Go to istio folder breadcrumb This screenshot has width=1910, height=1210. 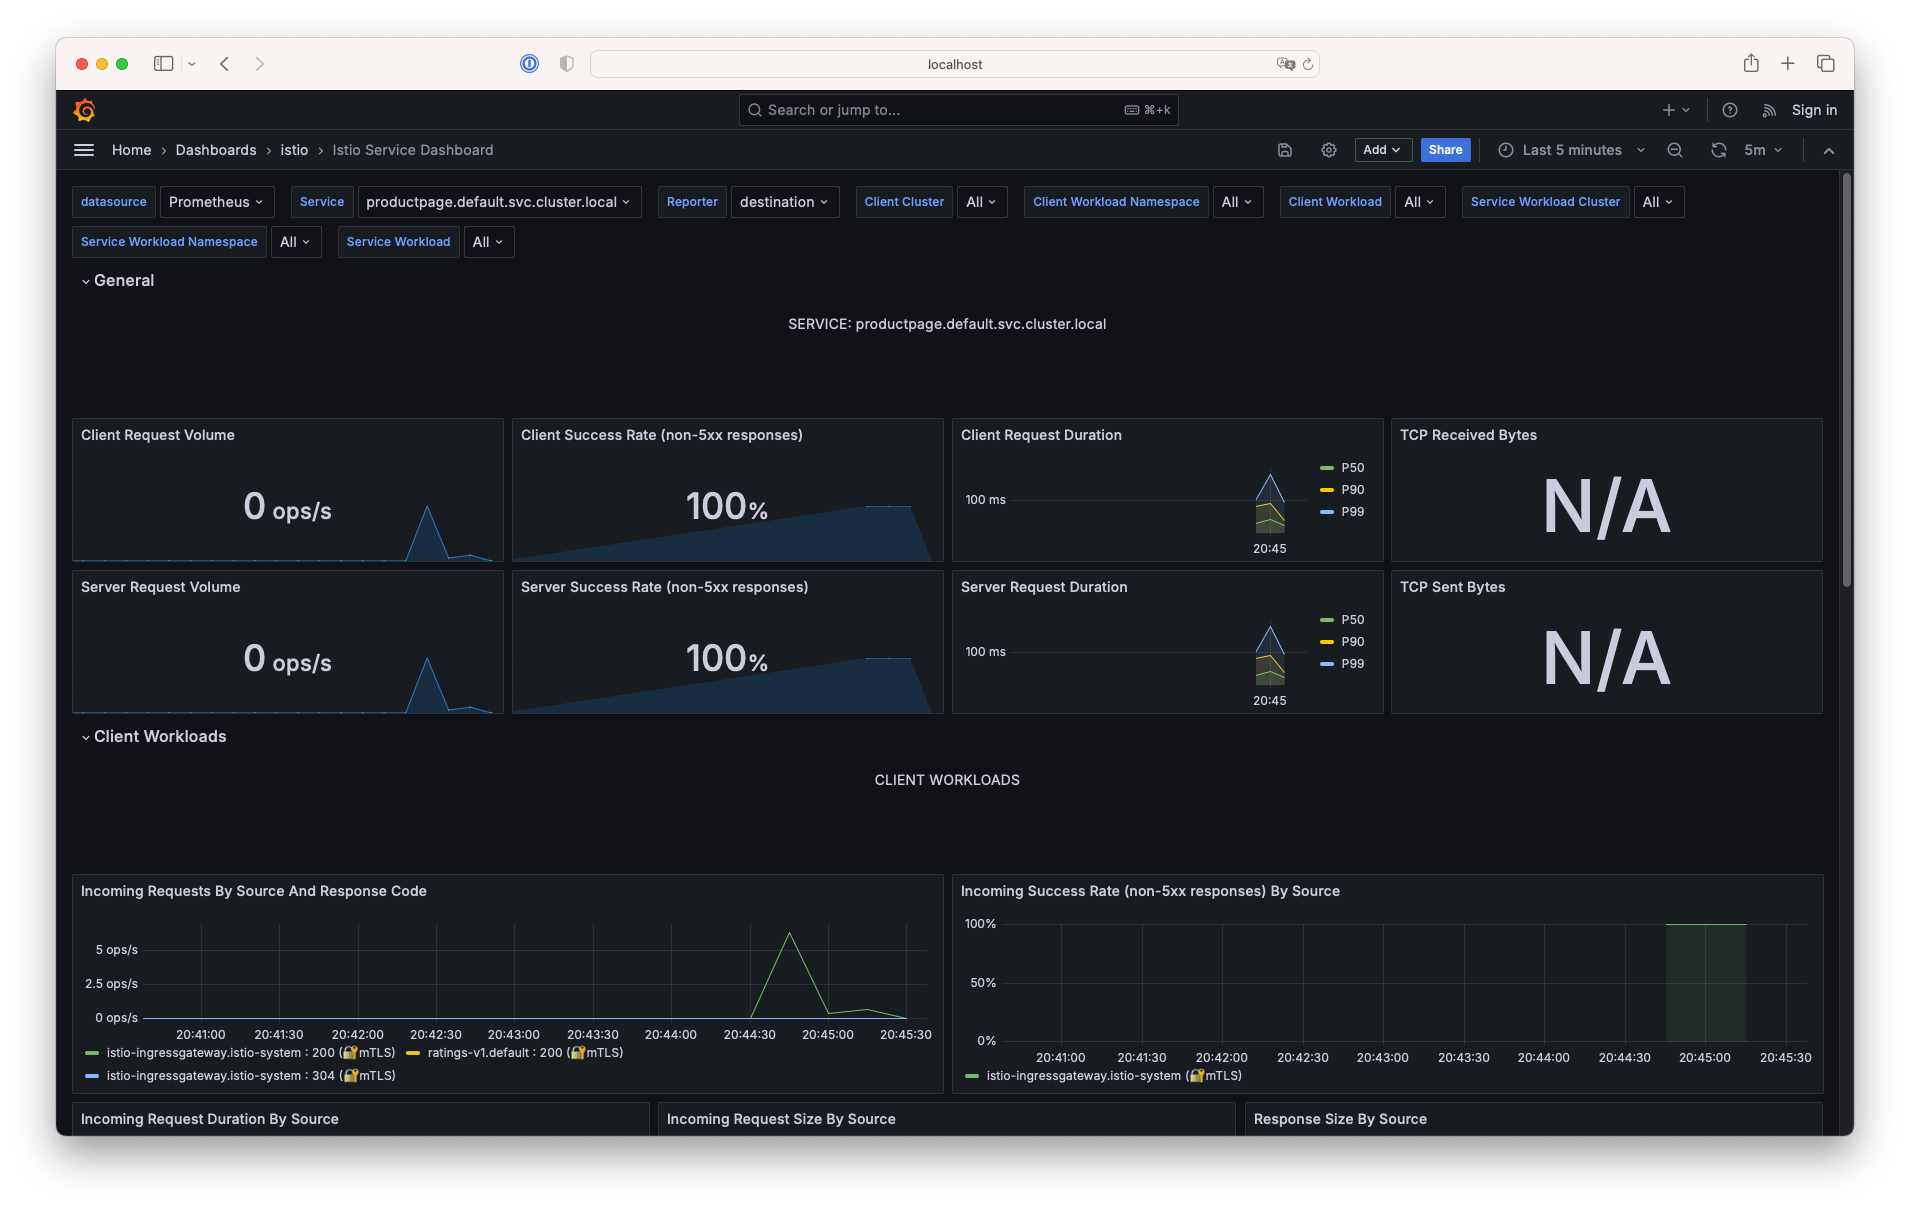tap(294, 150)
